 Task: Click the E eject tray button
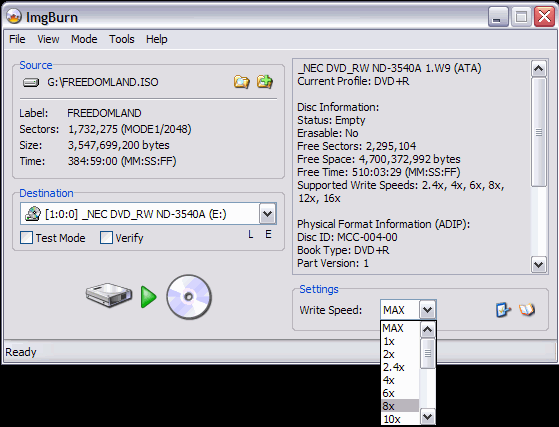click(x=268, y=235)
